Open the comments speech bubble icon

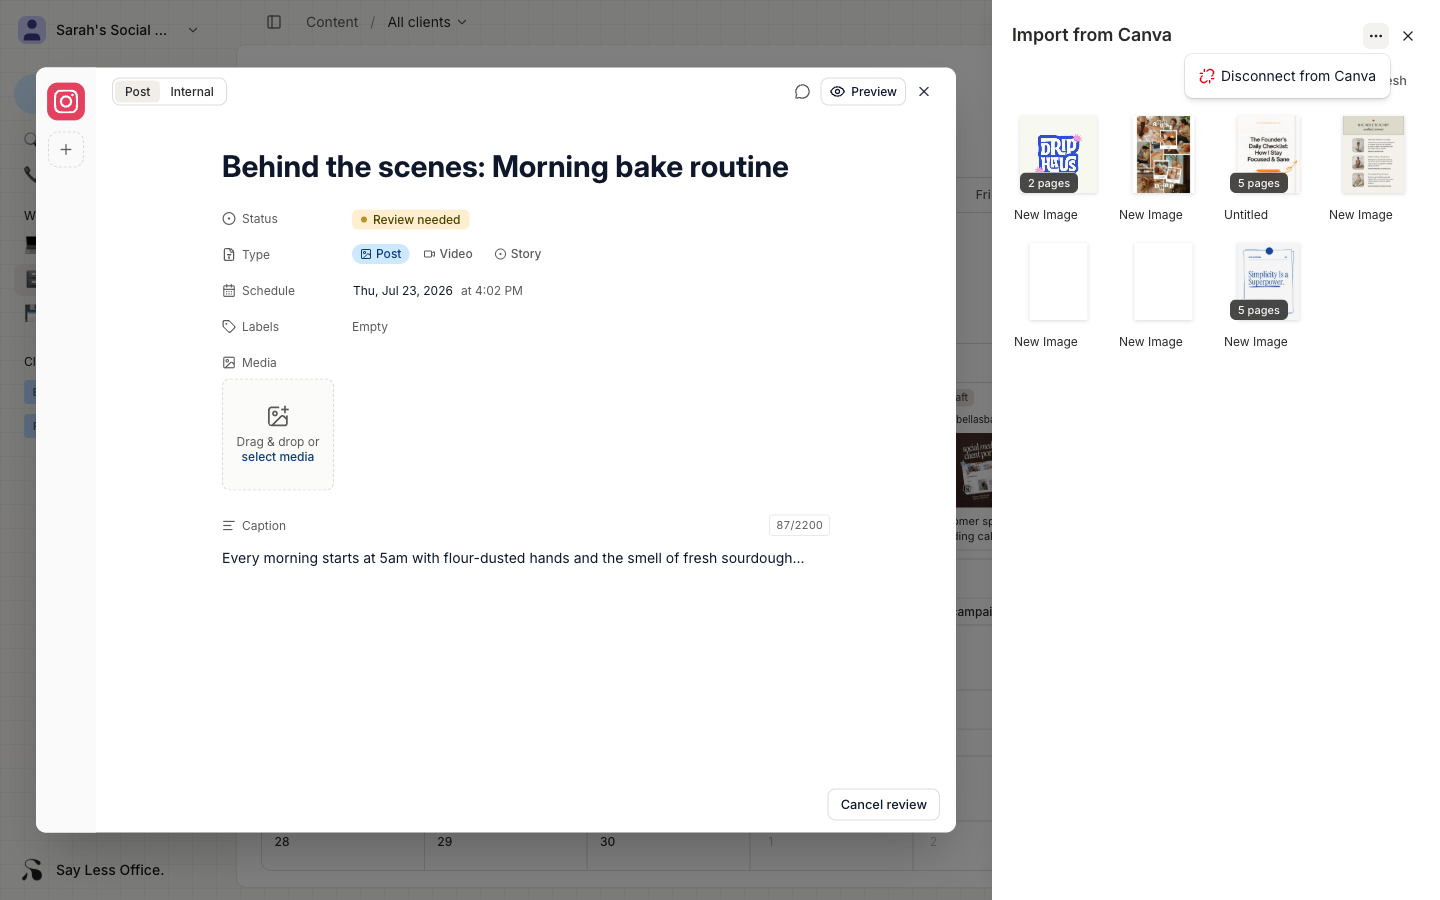(x=802, y=92)
